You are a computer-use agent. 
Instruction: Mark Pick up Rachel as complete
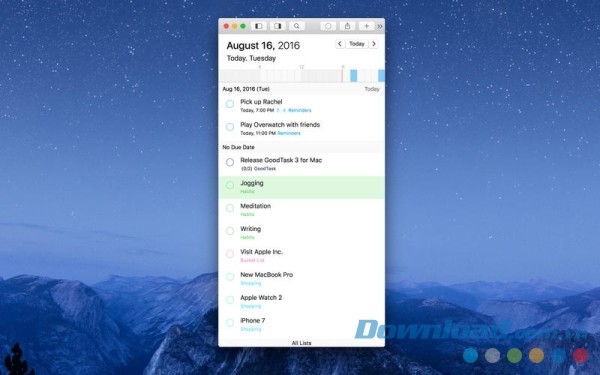[x=230, y=104]
